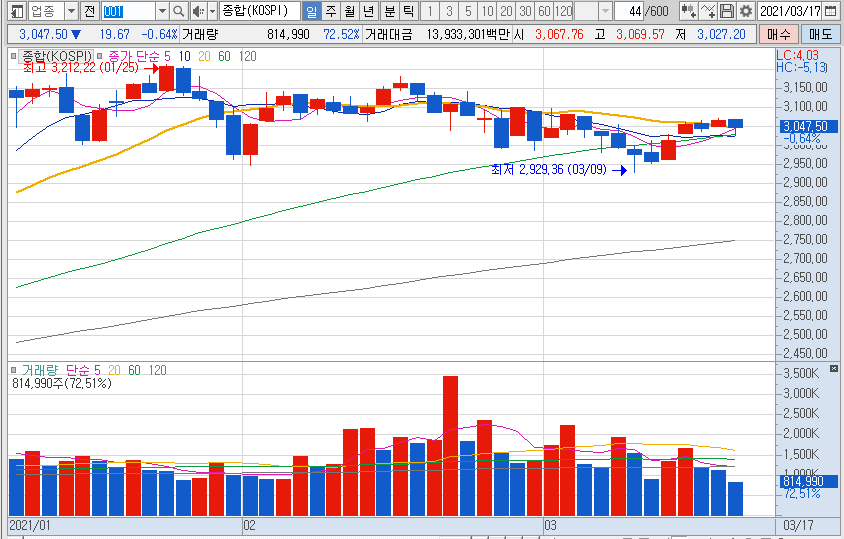Click the square before 거래량 legend

click(x=13, y=370)
